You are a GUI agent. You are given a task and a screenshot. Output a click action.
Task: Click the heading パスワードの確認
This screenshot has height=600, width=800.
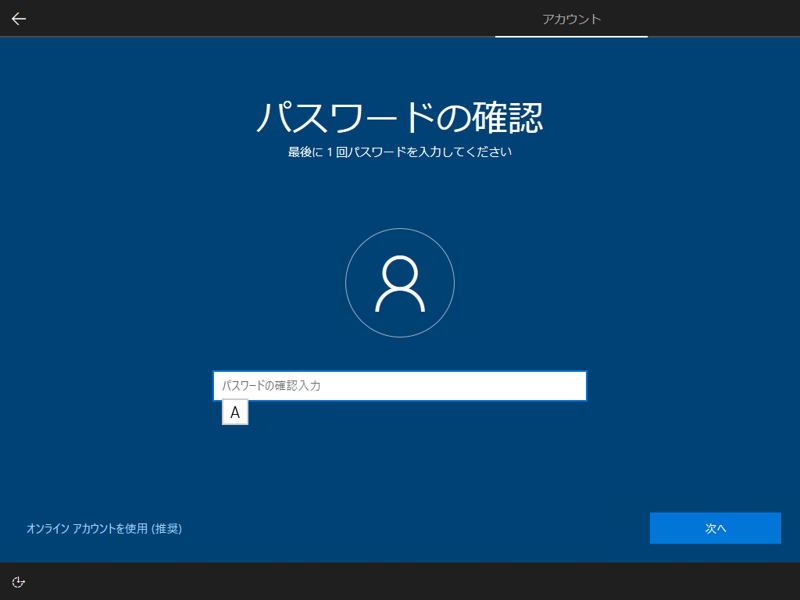[400, 117]
